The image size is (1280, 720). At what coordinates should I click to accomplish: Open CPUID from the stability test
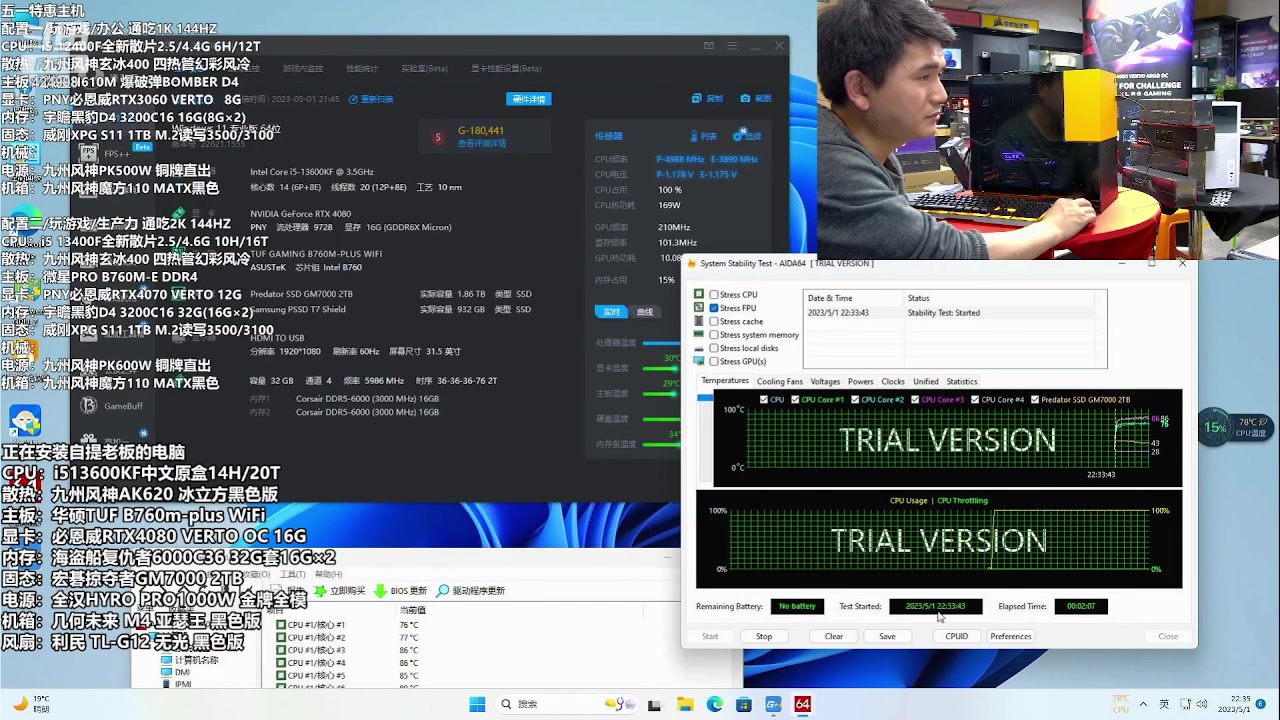[957, 636]
